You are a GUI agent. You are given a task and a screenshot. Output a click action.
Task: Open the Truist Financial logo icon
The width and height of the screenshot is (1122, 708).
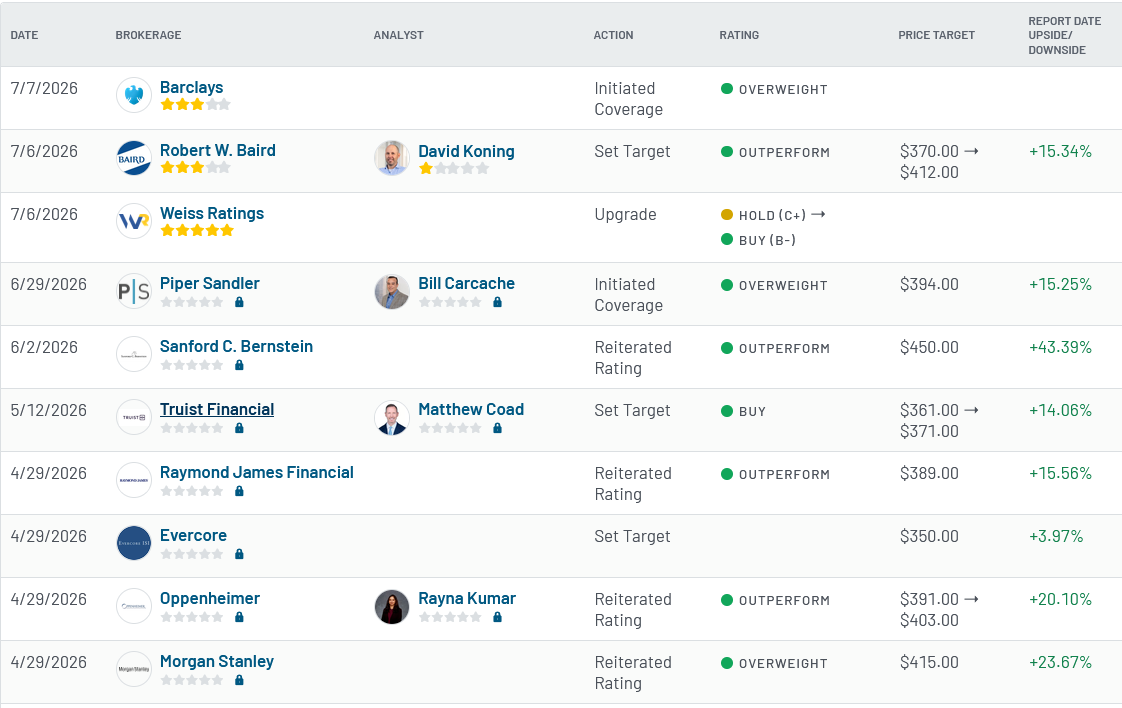pyautogui.click(x=134, y=417)
